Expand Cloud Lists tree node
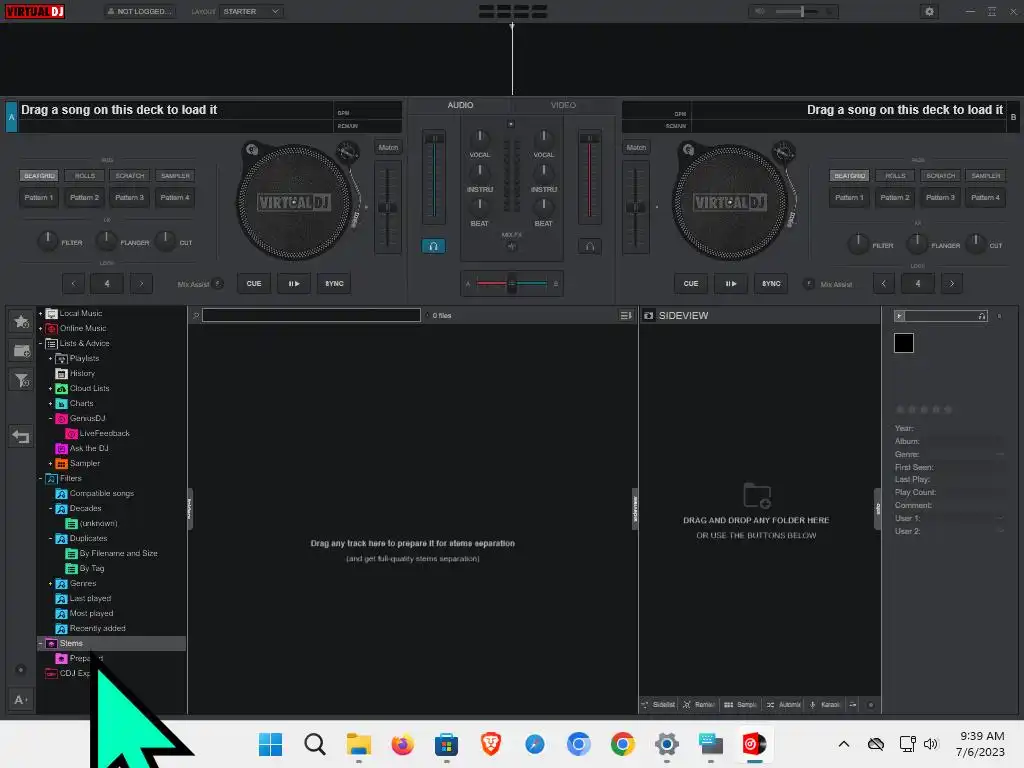The width and height of the screenshot is (1024, 768). point(50,389)
